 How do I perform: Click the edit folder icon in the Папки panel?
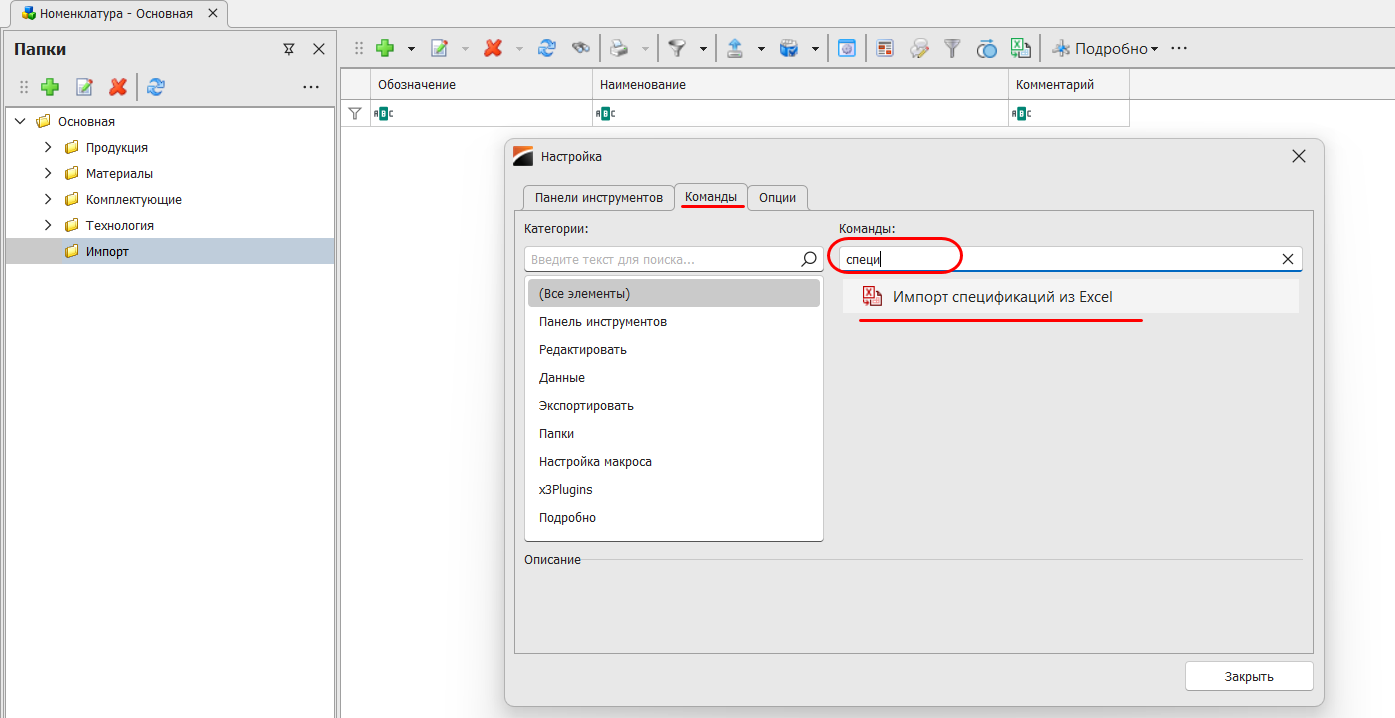[84, 87]
